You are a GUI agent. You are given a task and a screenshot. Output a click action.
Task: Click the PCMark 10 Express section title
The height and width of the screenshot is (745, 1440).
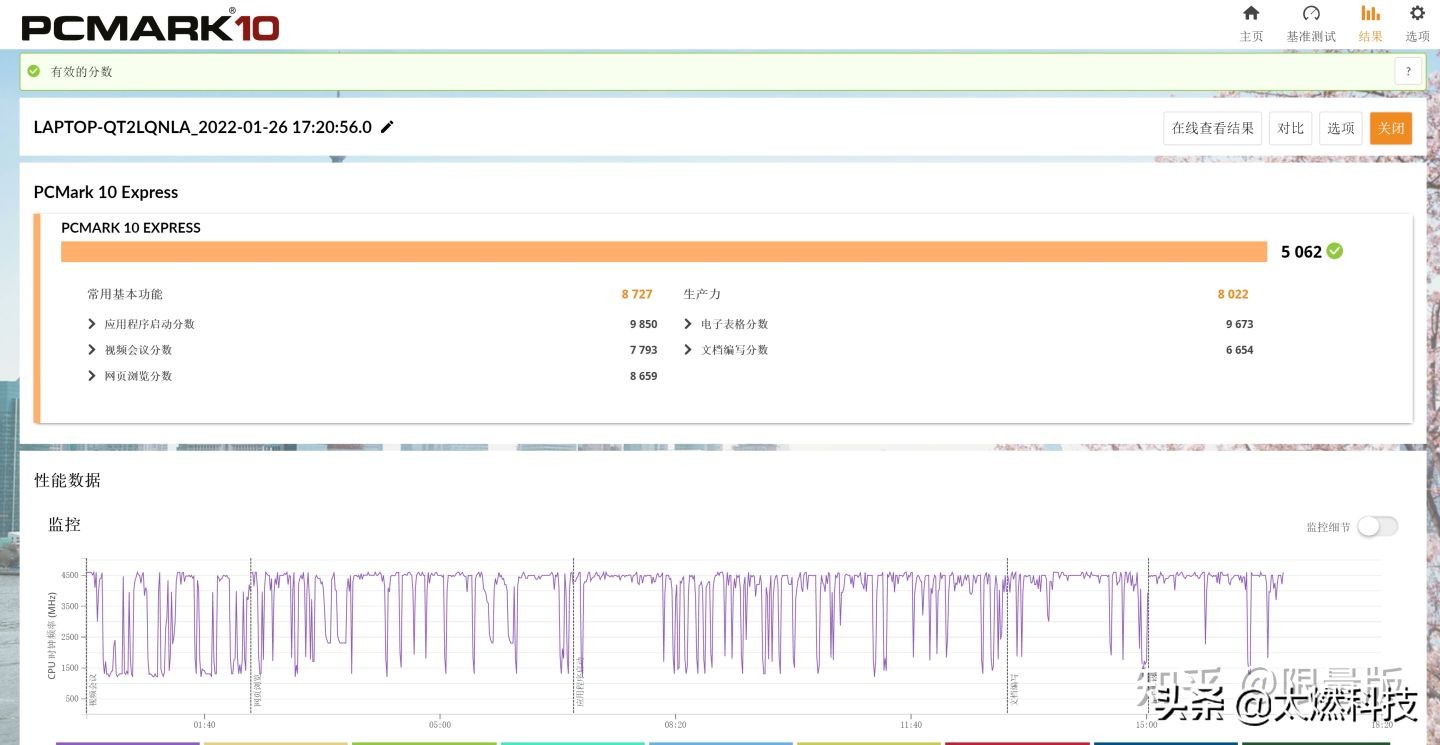coord(106,192)
